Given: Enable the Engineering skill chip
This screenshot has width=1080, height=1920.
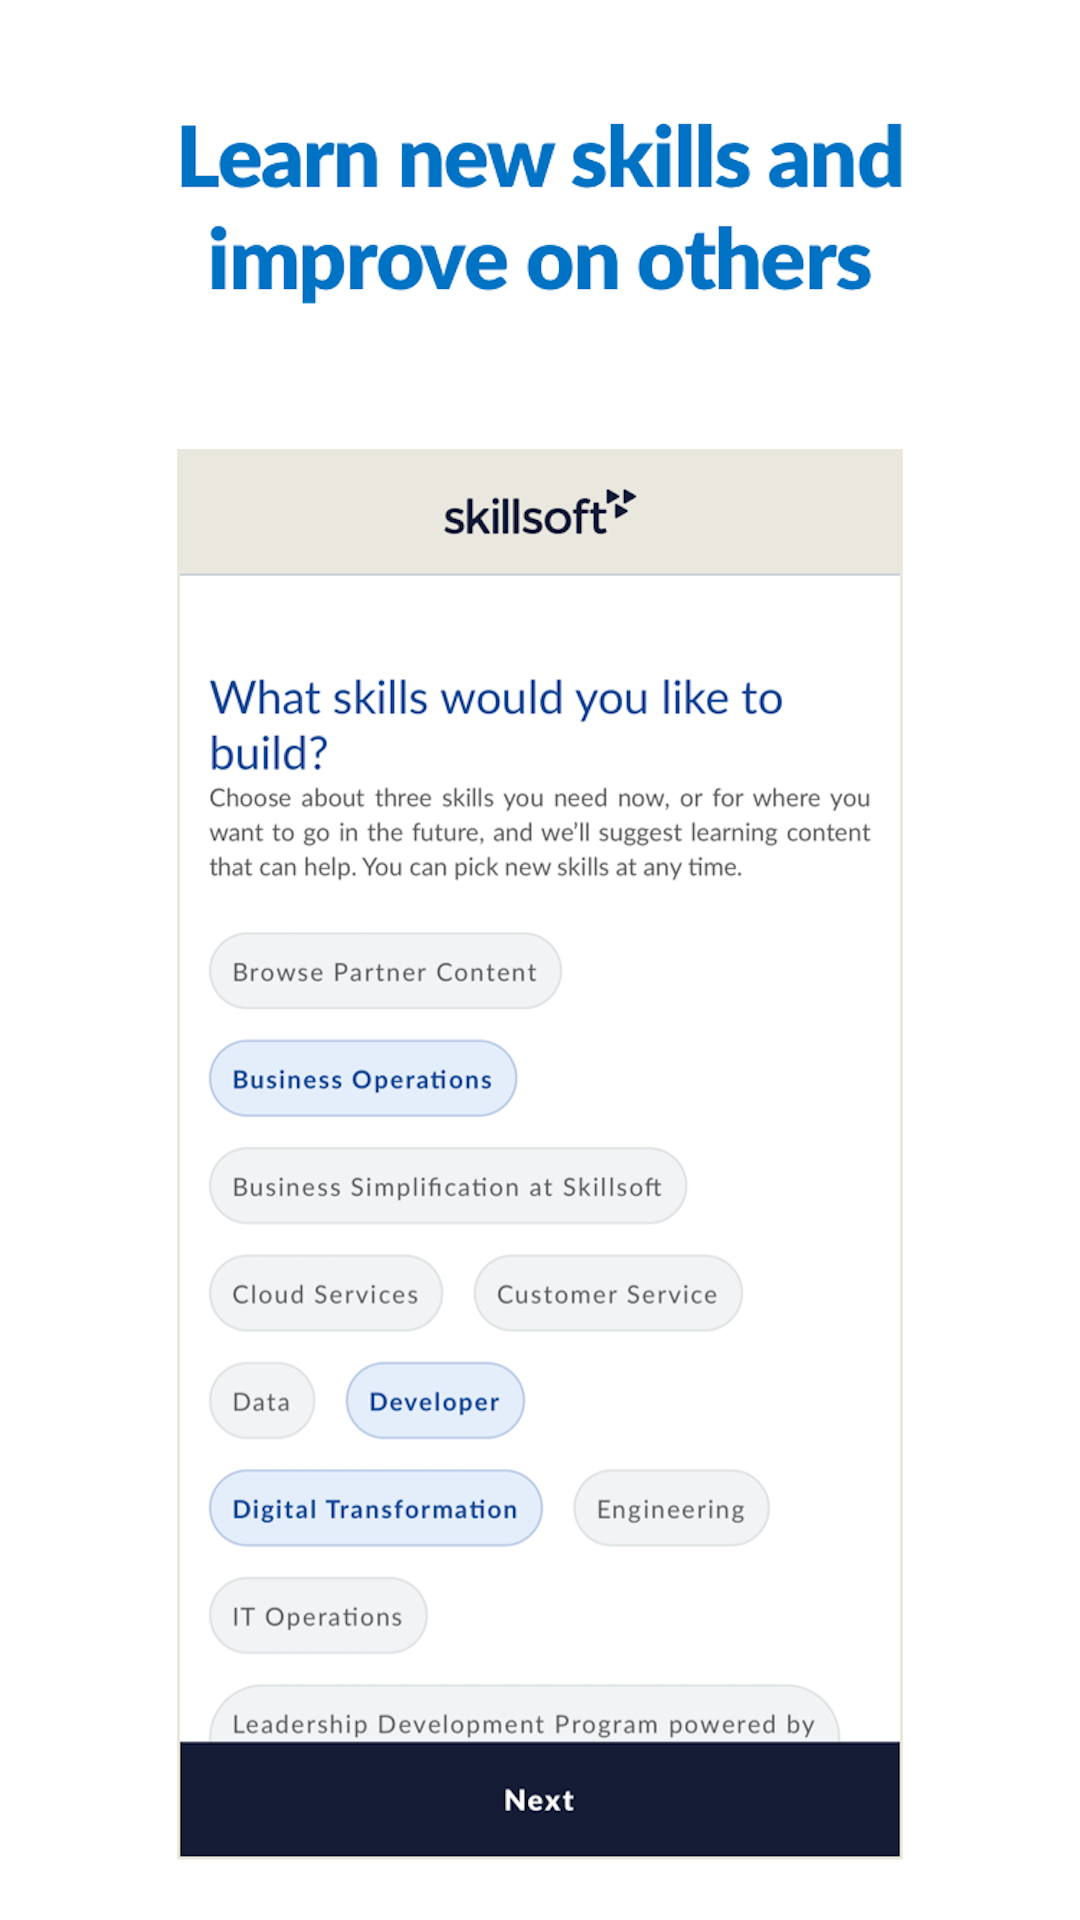Looking at the screenshot, I should point(670,1509).
